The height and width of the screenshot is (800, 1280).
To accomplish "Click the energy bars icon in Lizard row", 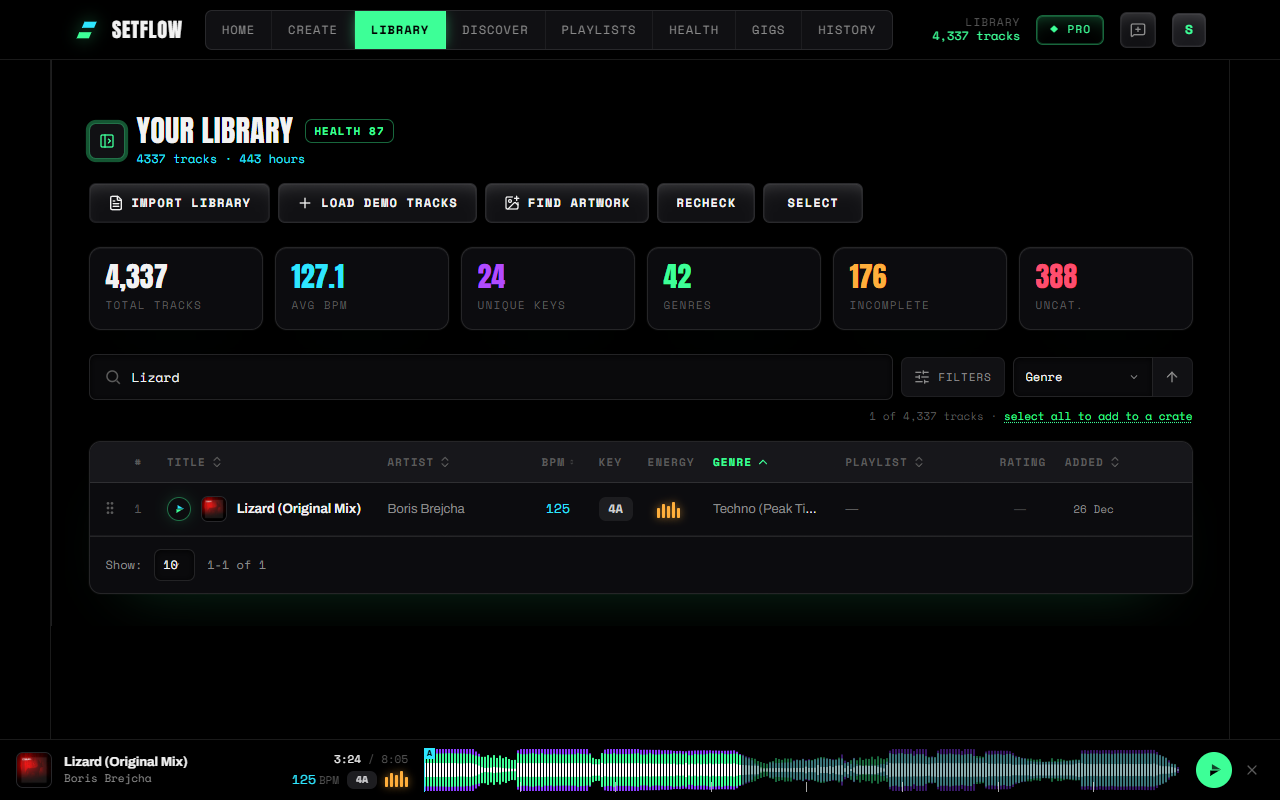I will [x=668, y=510].
